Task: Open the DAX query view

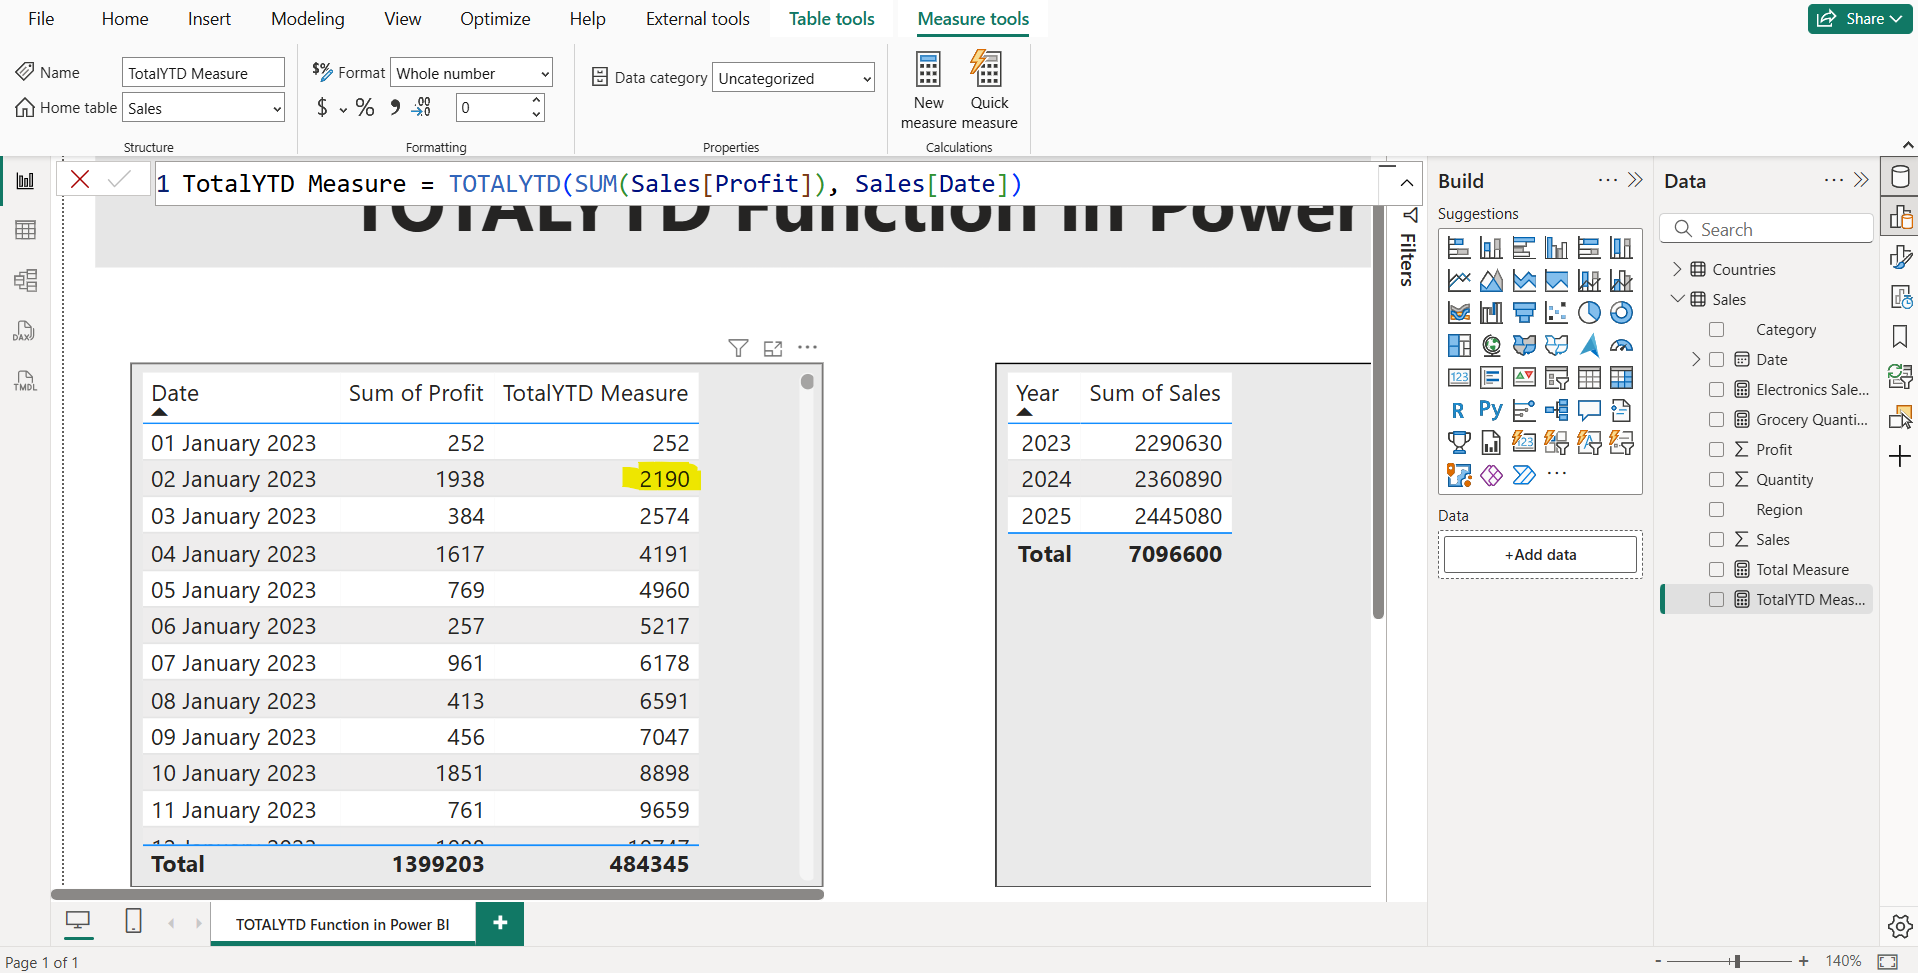Action: click(x=25, y=331)
